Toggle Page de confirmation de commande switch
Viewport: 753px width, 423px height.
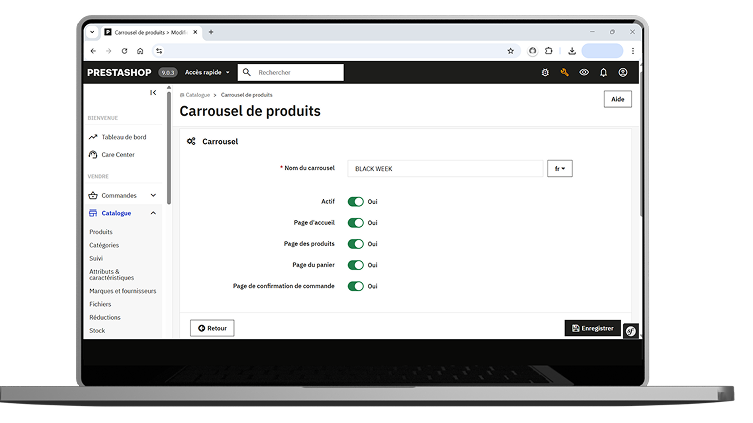356,286
